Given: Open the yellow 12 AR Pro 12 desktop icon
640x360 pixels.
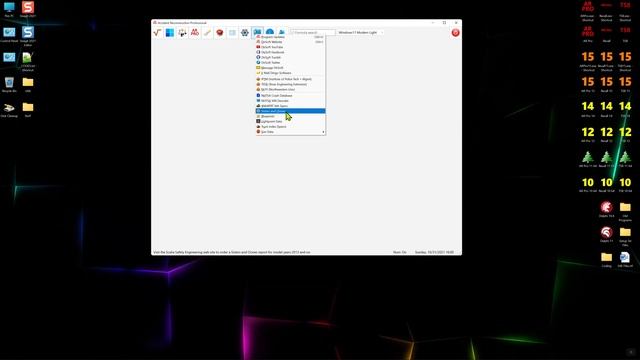Looking at the screenshot, I should 588,134.
